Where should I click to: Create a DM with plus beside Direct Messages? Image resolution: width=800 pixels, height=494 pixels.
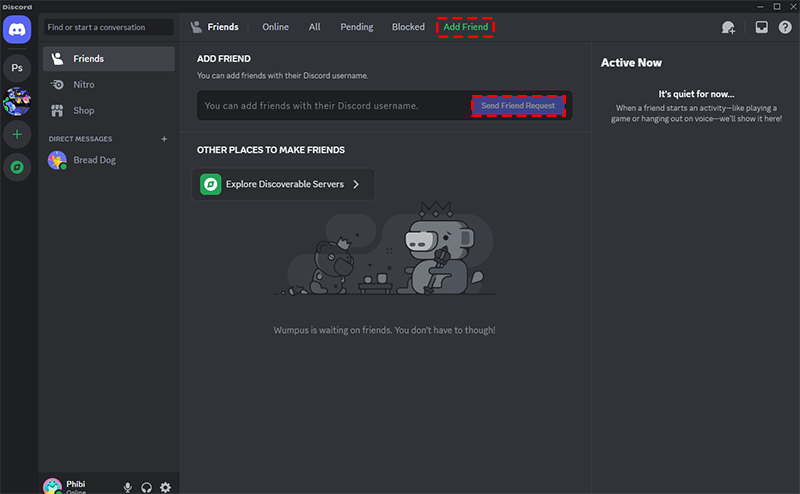(x=164, y=139)
